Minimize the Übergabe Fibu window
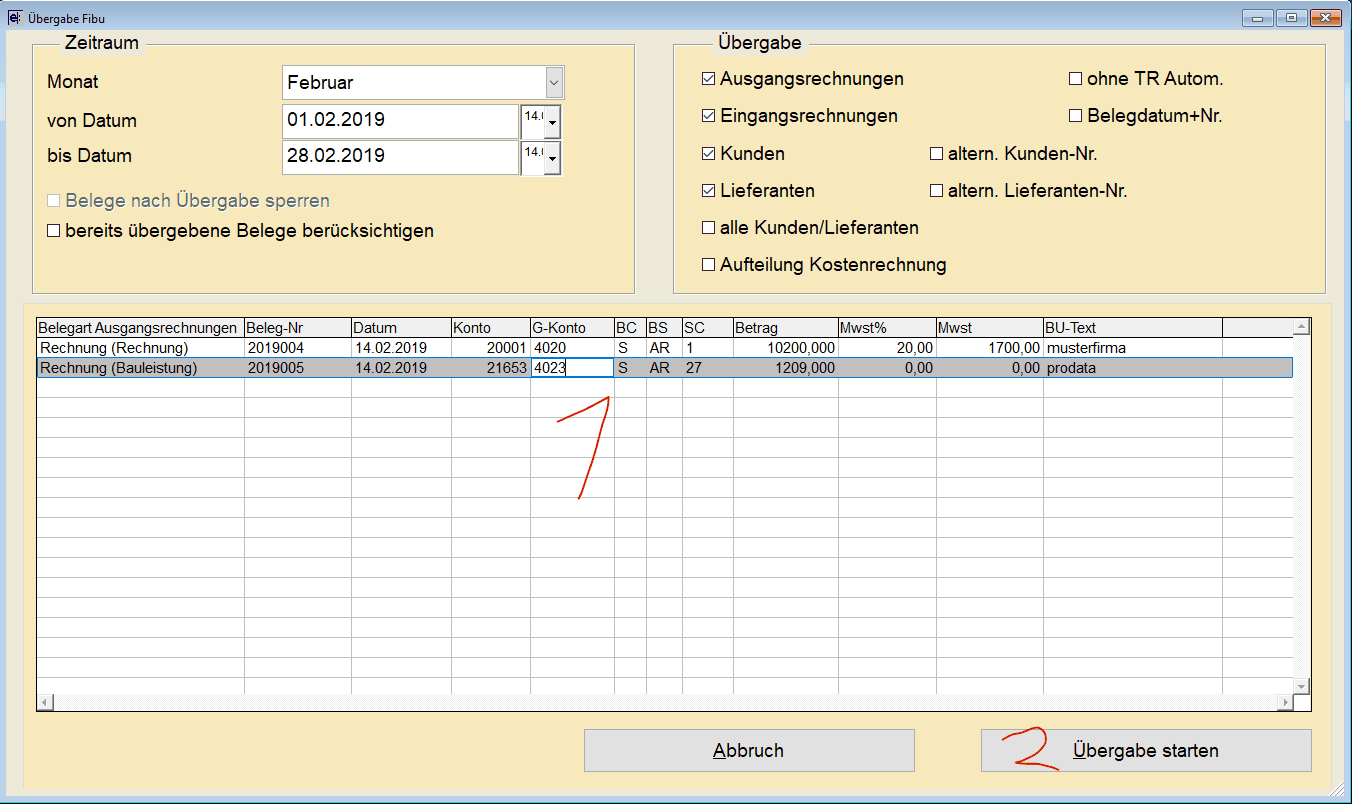 point(1256,18)
